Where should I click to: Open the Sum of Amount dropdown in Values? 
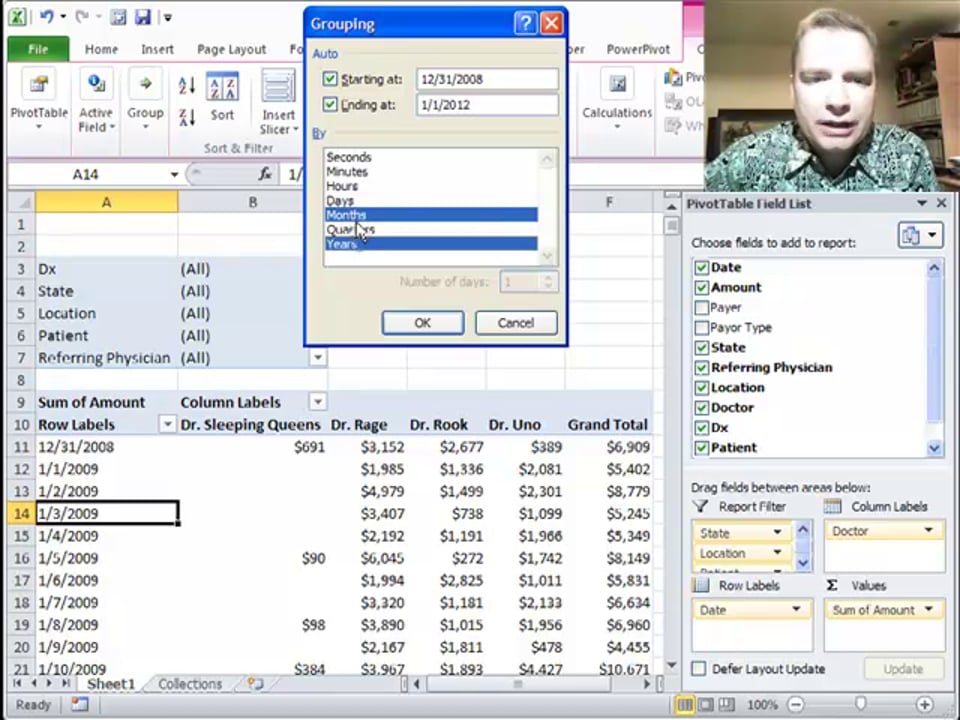coord(928,609)
